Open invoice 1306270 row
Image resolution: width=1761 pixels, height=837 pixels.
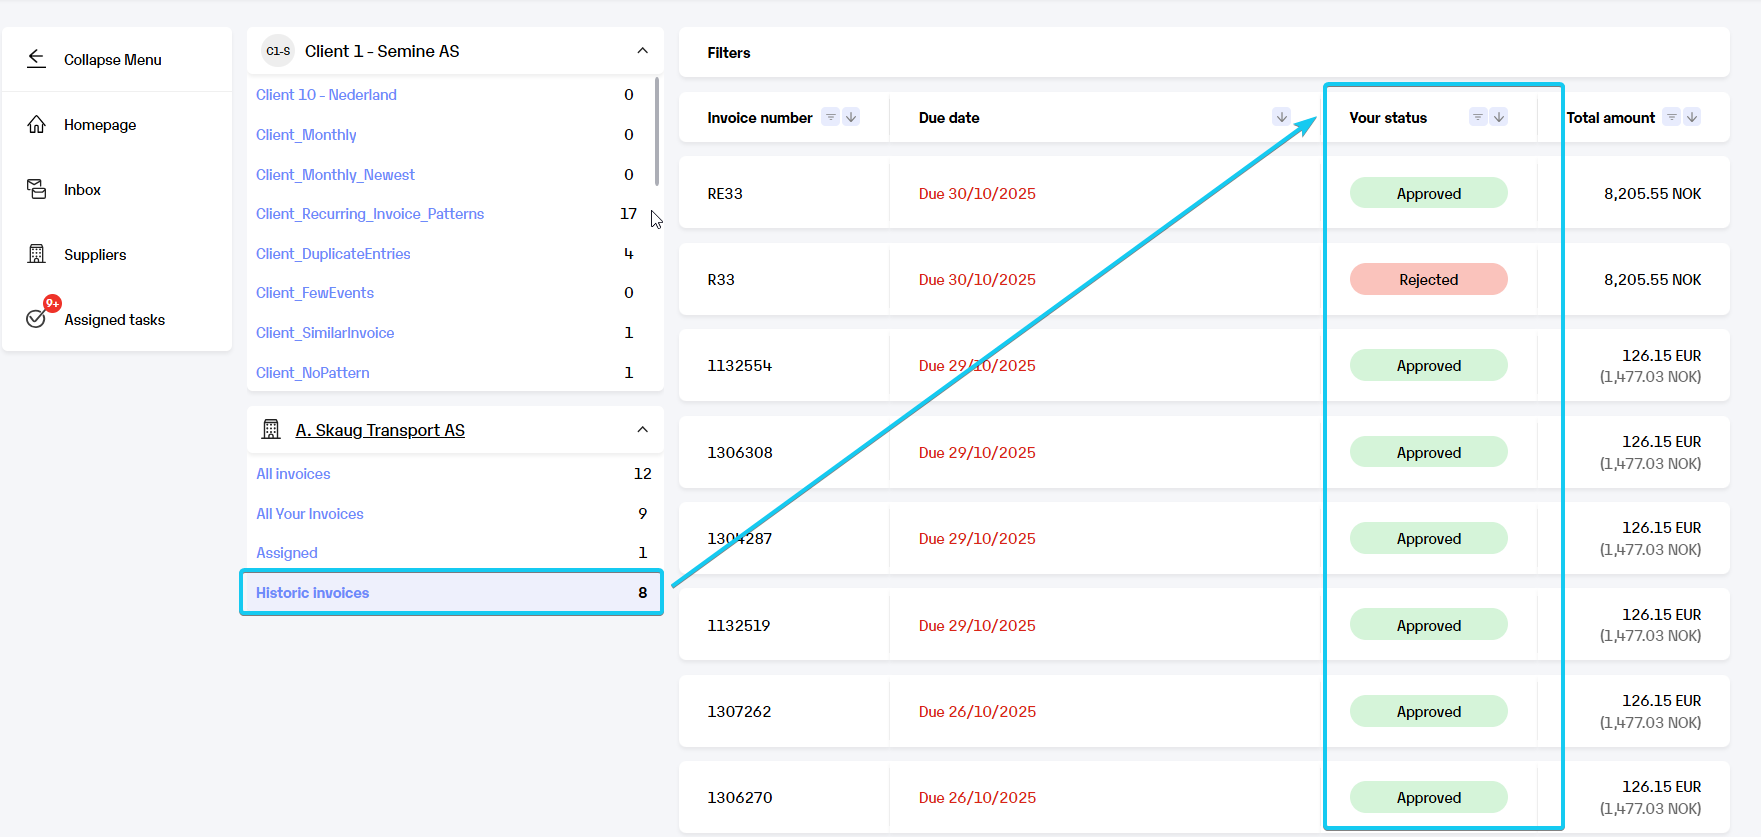(x=1204, y=797)
